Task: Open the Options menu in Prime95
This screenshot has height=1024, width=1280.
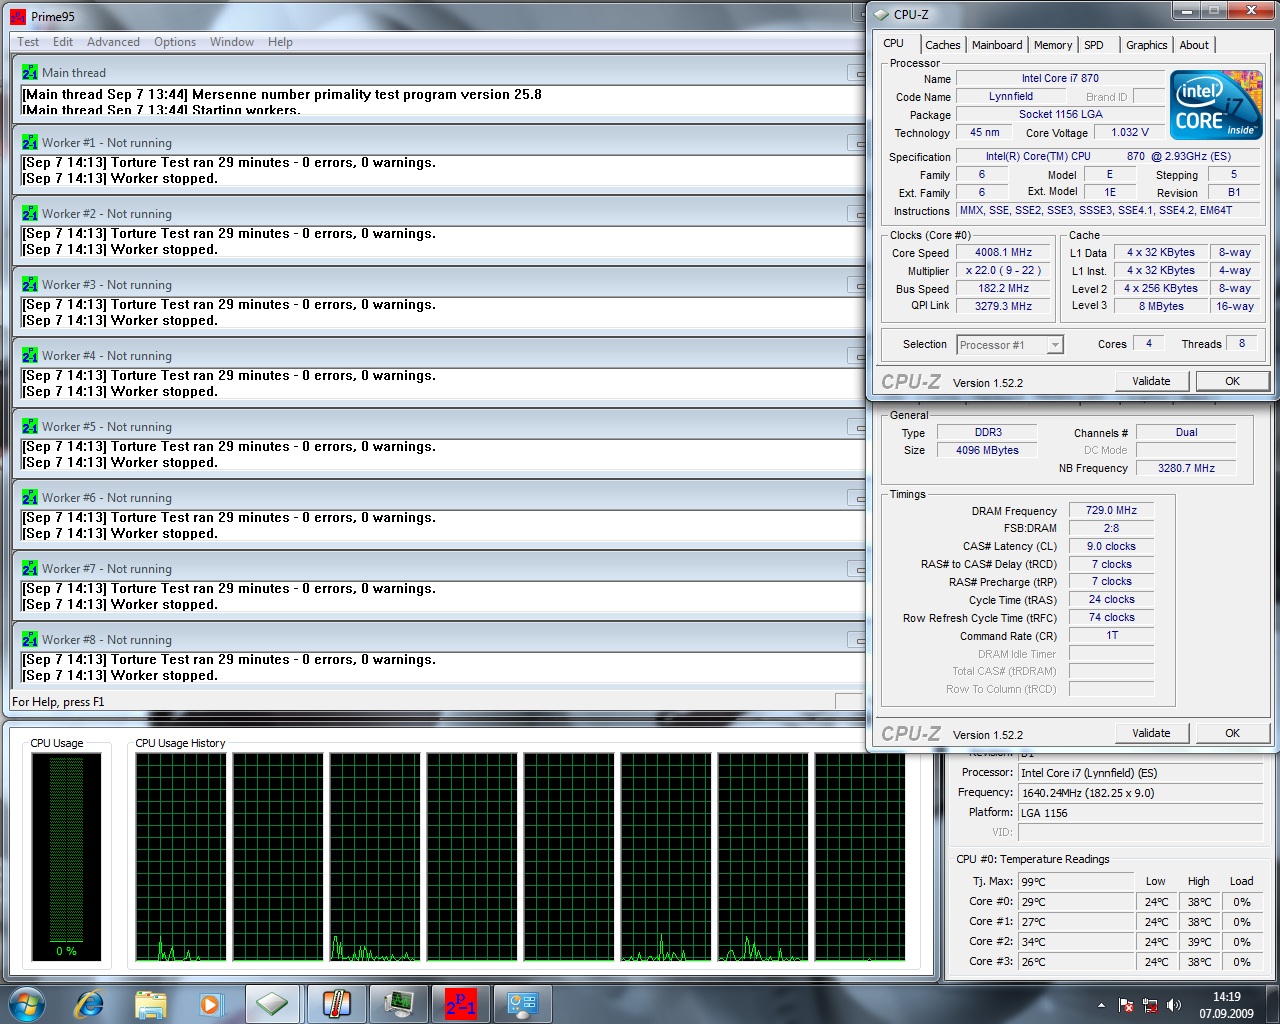Action: (175, 42)
